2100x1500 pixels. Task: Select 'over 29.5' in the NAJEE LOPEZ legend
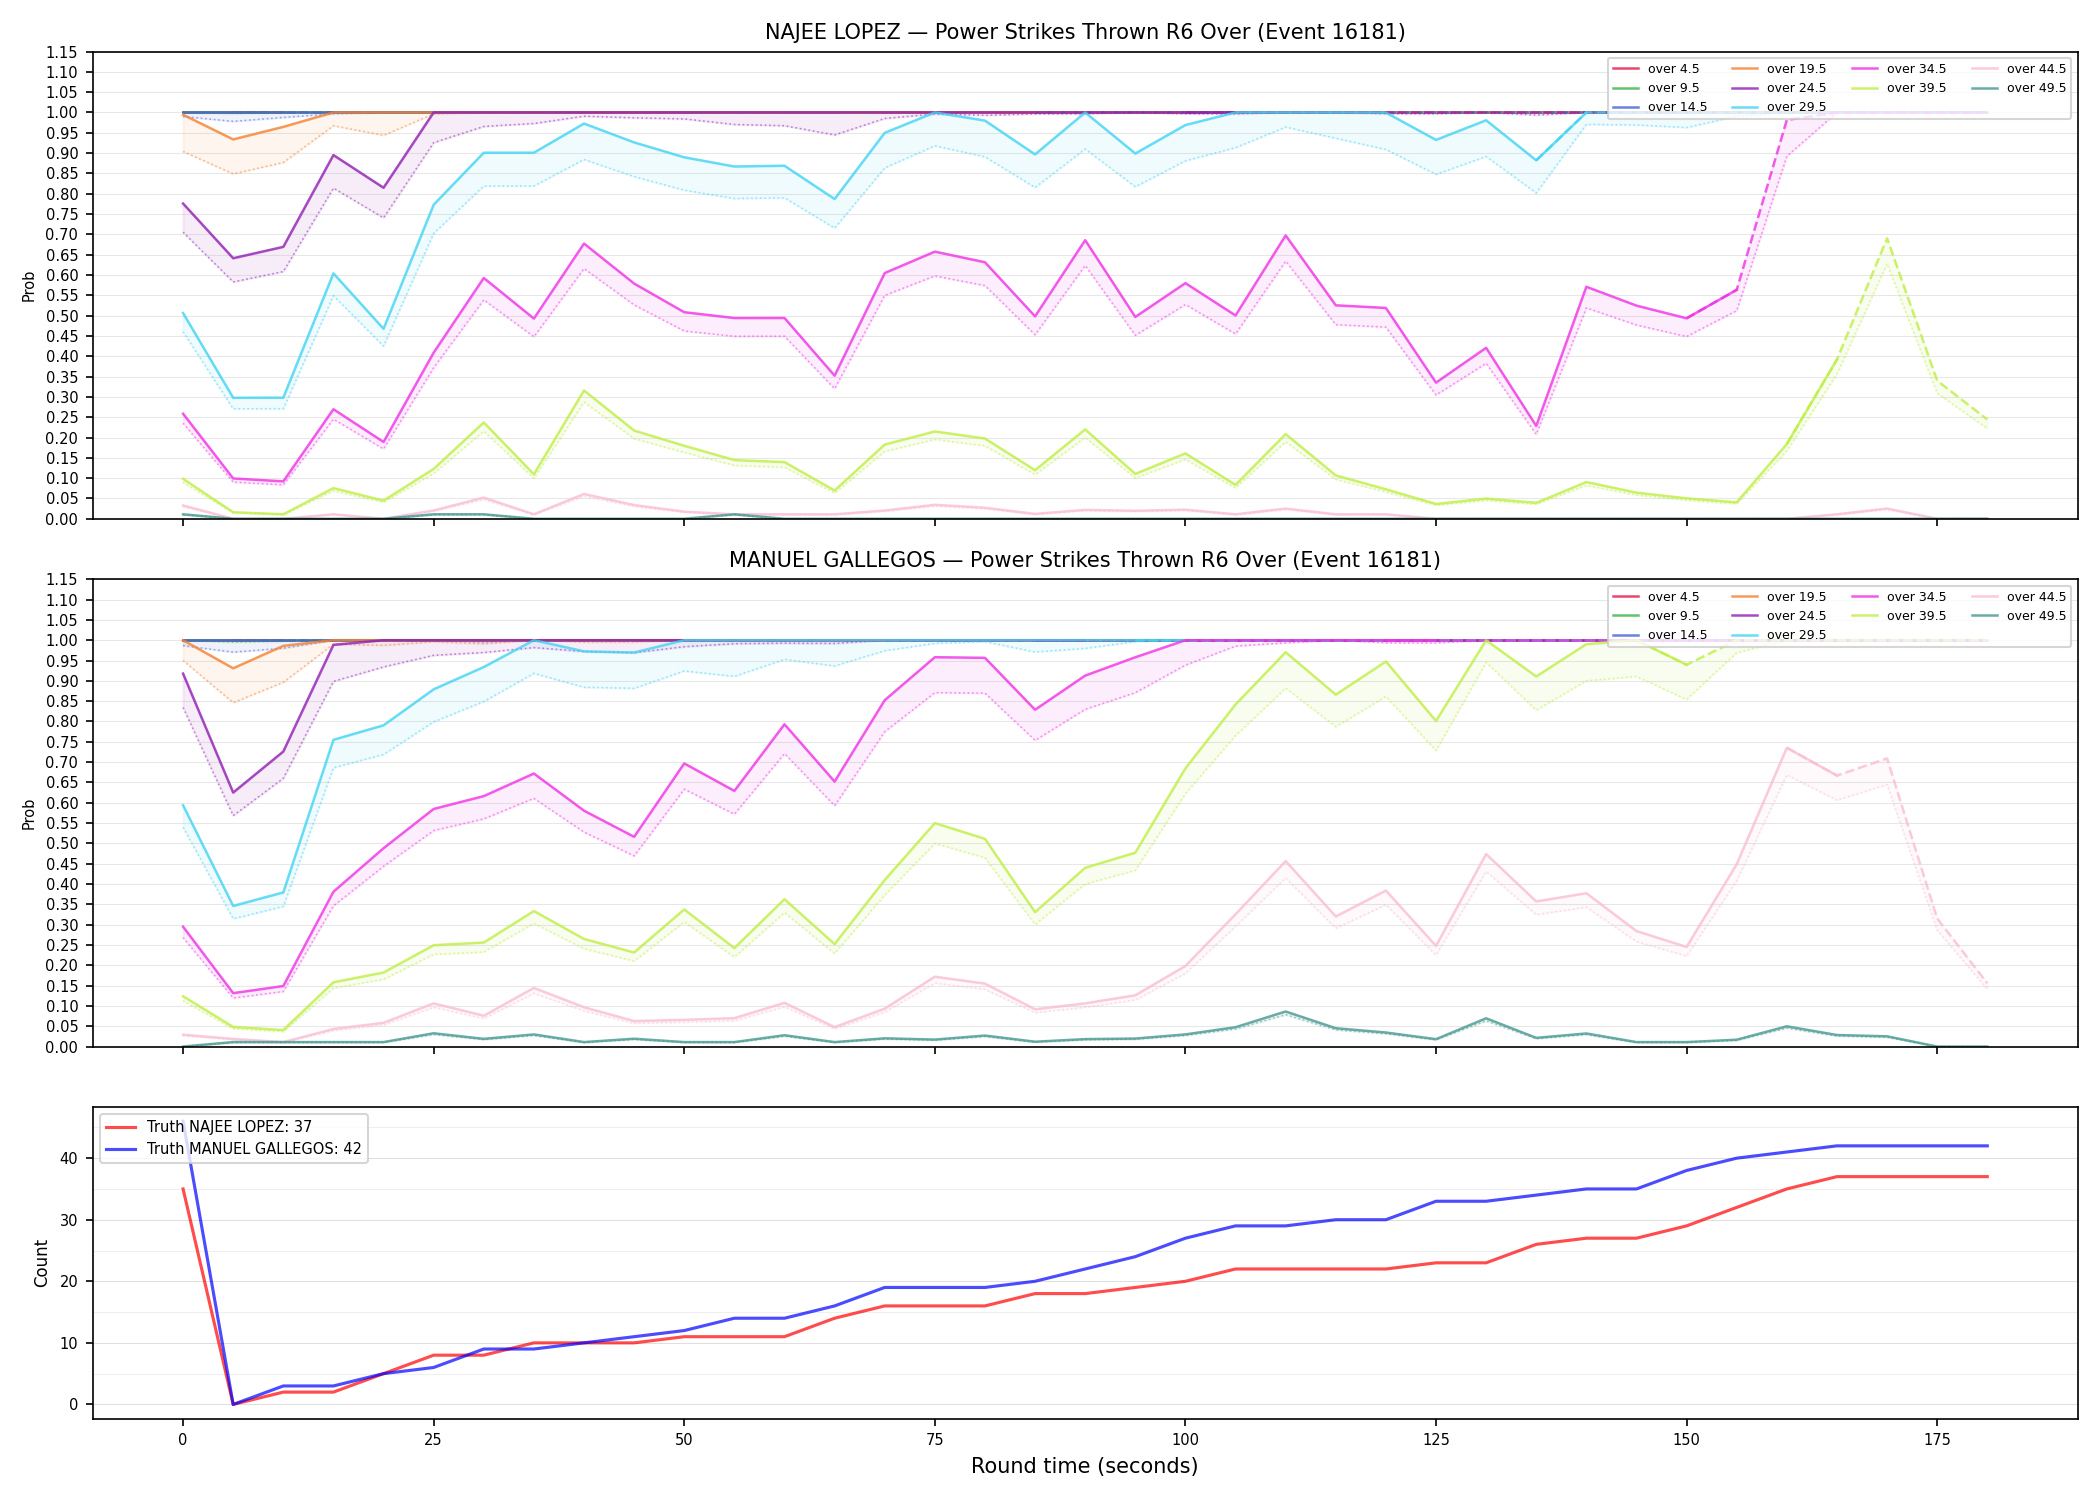(1779, 107)
